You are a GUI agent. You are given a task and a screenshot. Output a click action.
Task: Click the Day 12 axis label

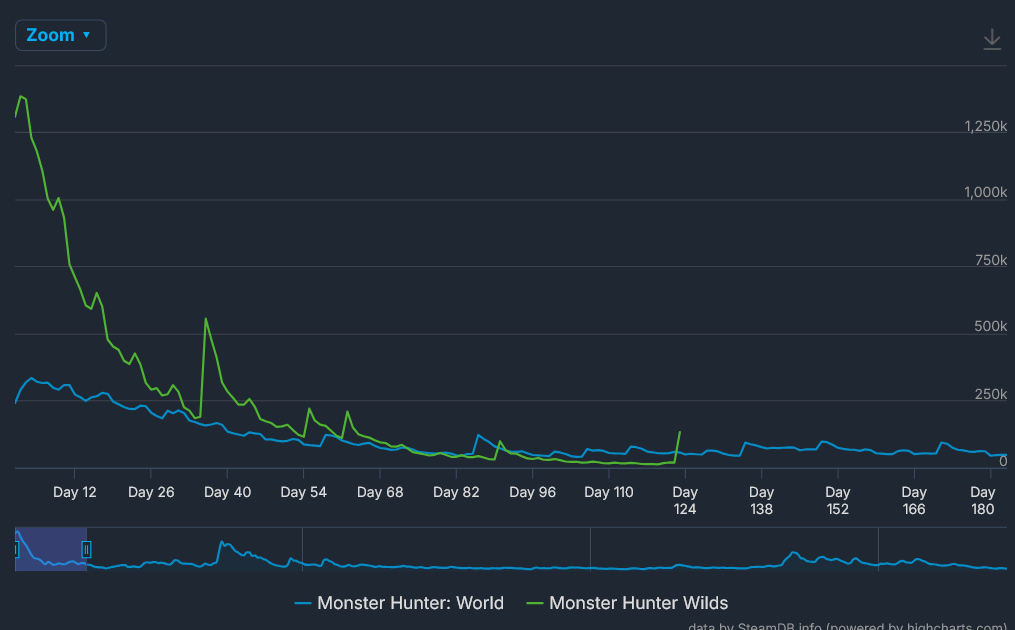(x=74, y=492)
